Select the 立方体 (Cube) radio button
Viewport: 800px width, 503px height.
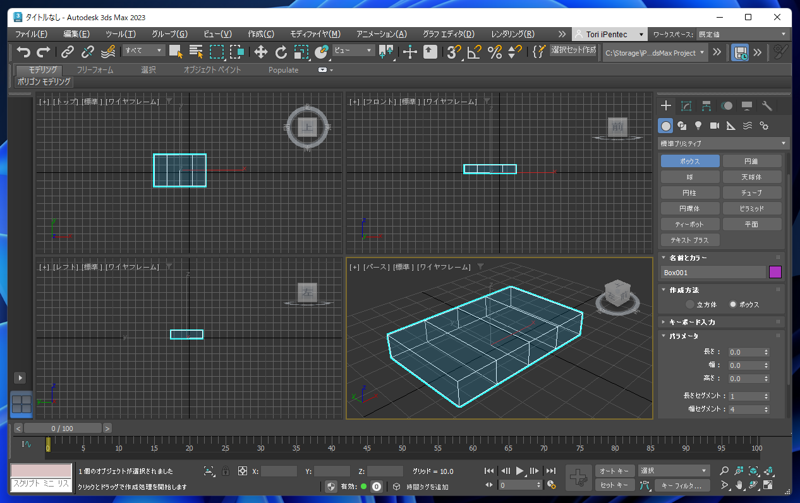point(690,304)
